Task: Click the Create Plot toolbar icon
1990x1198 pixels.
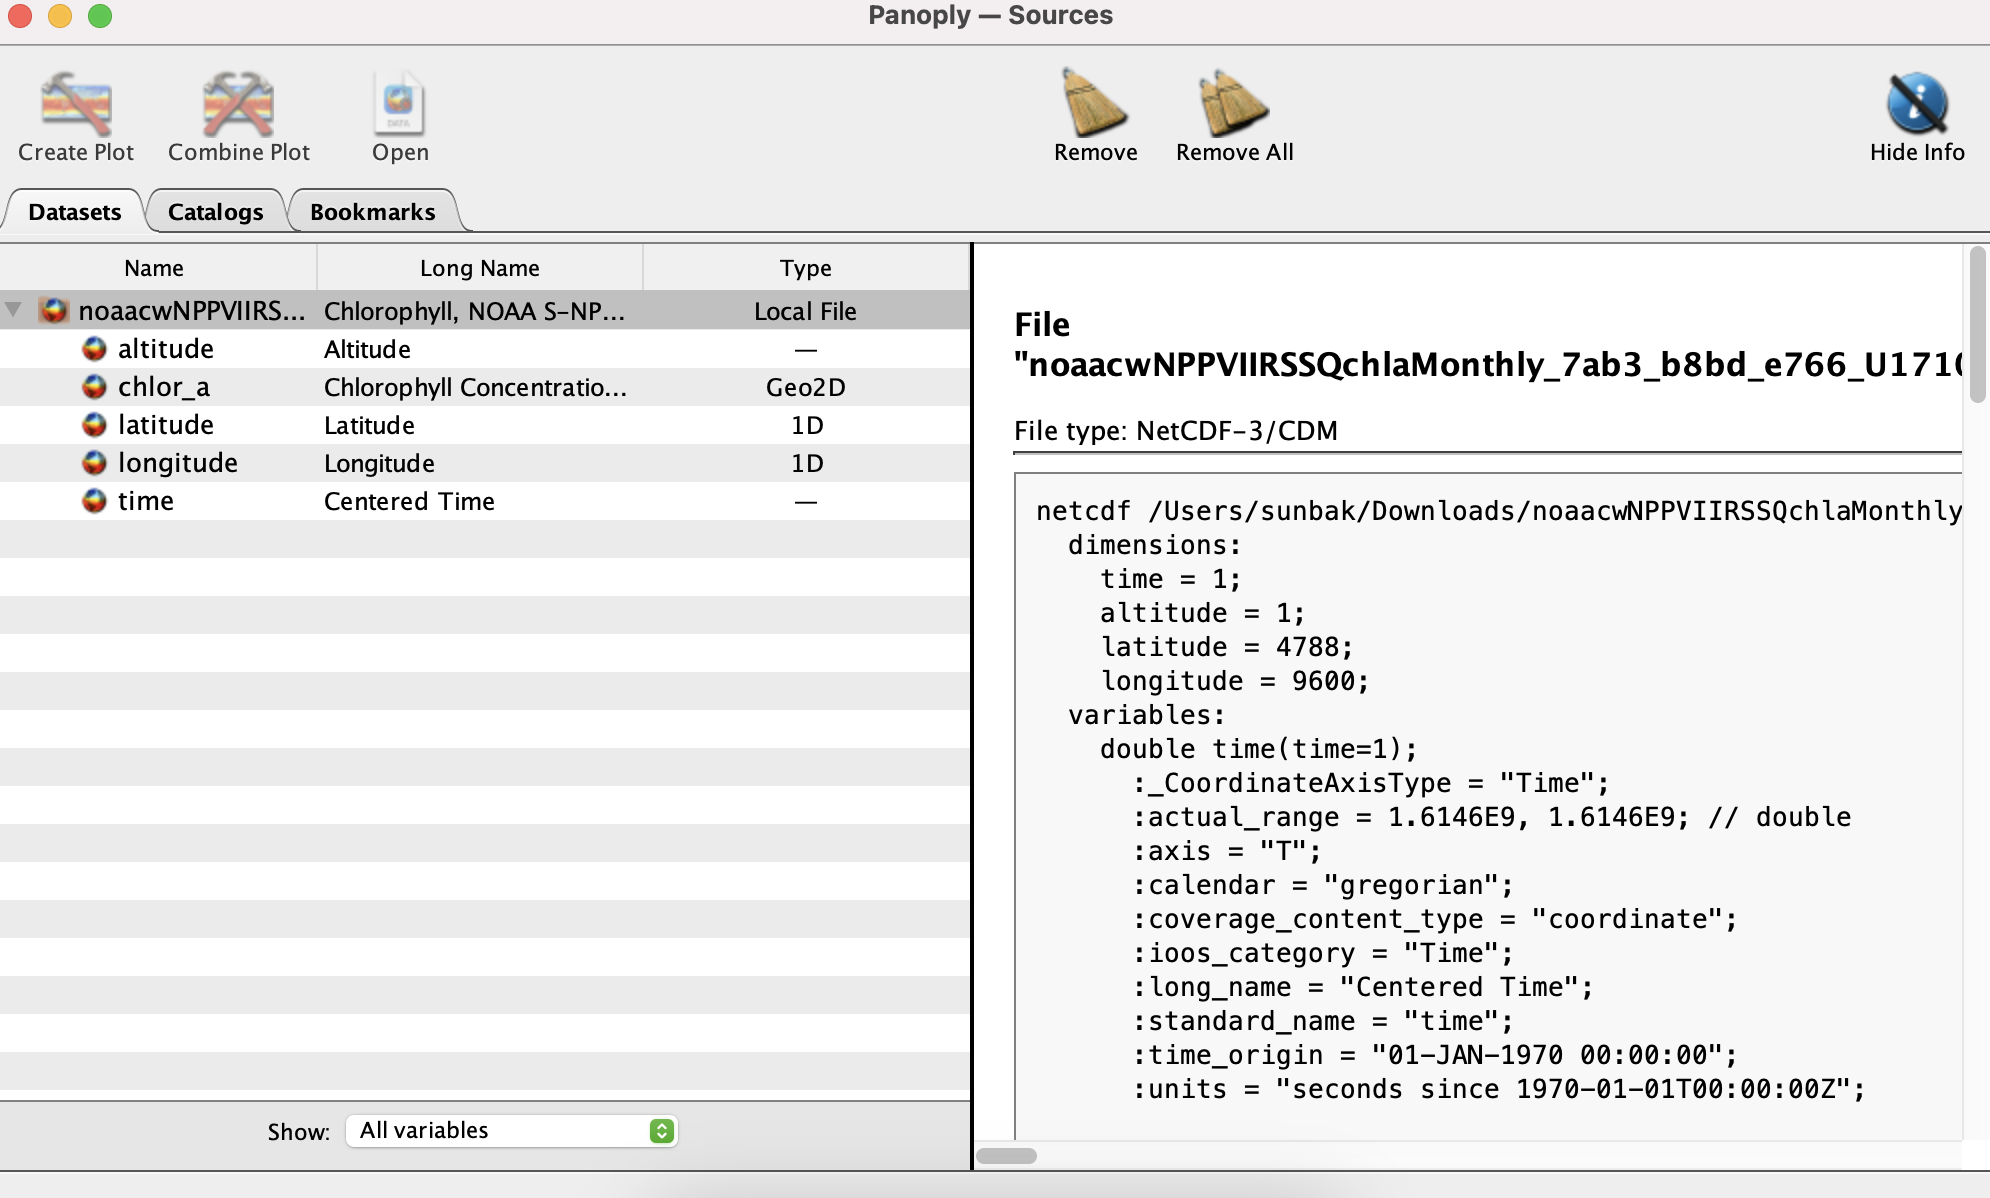Action: [76, 105]
